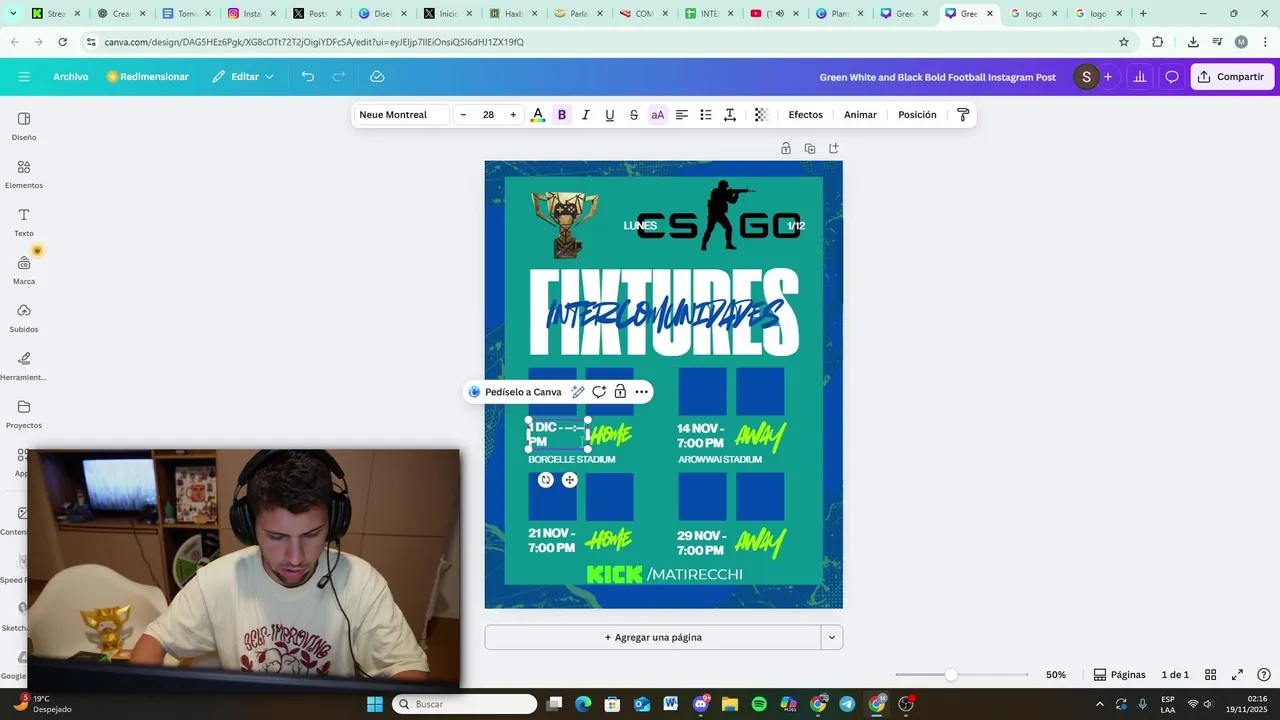Viewport: 1280px width, 720px height.
Task: Redo the last action
Action: [x=339, y=77]
